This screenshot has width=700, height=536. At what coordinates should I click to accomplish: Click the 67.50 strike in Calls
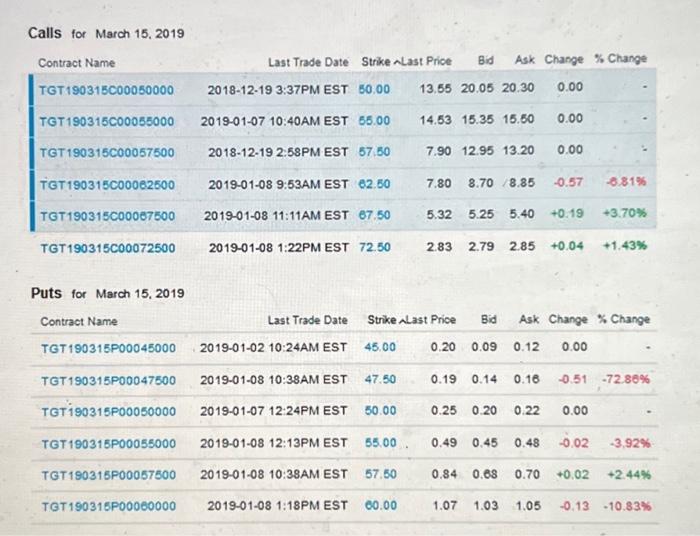tap(375, 215)
